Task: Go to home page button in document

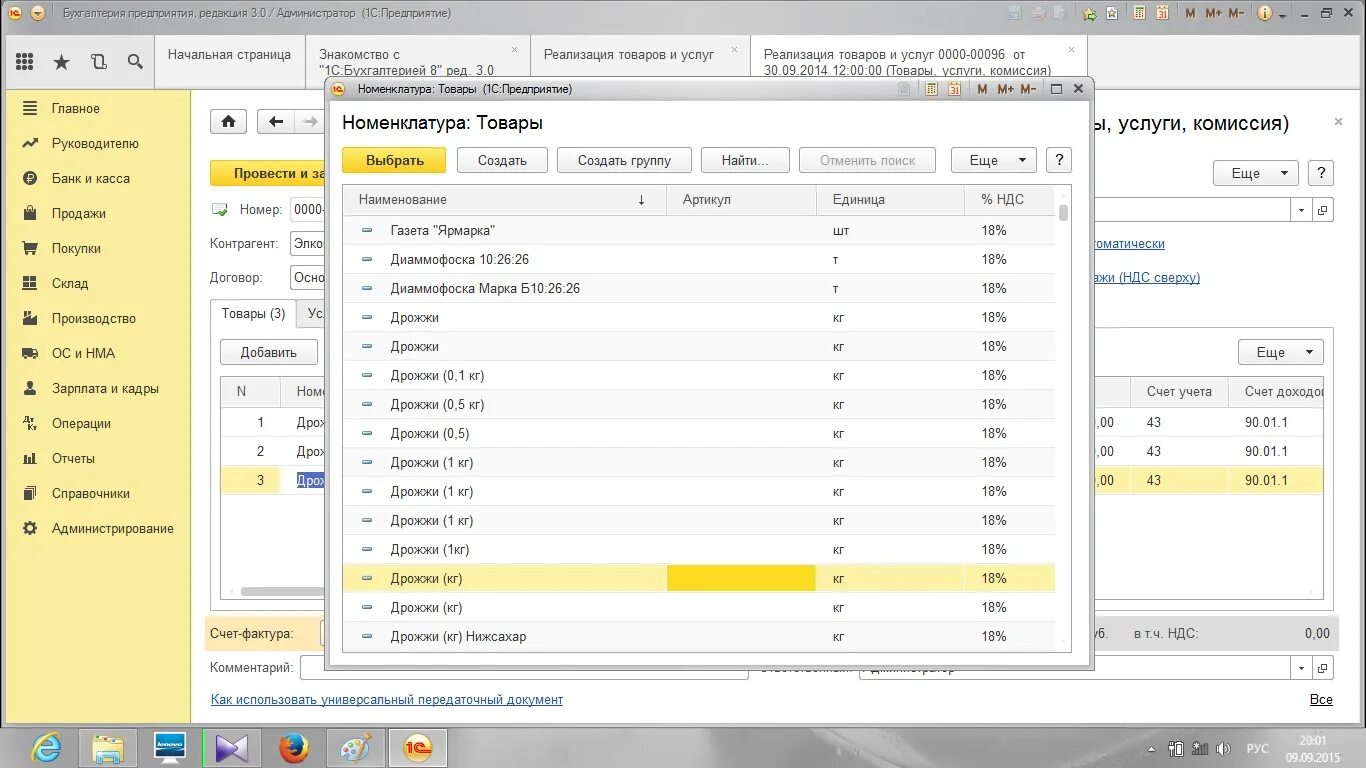Action: [228, 121]
